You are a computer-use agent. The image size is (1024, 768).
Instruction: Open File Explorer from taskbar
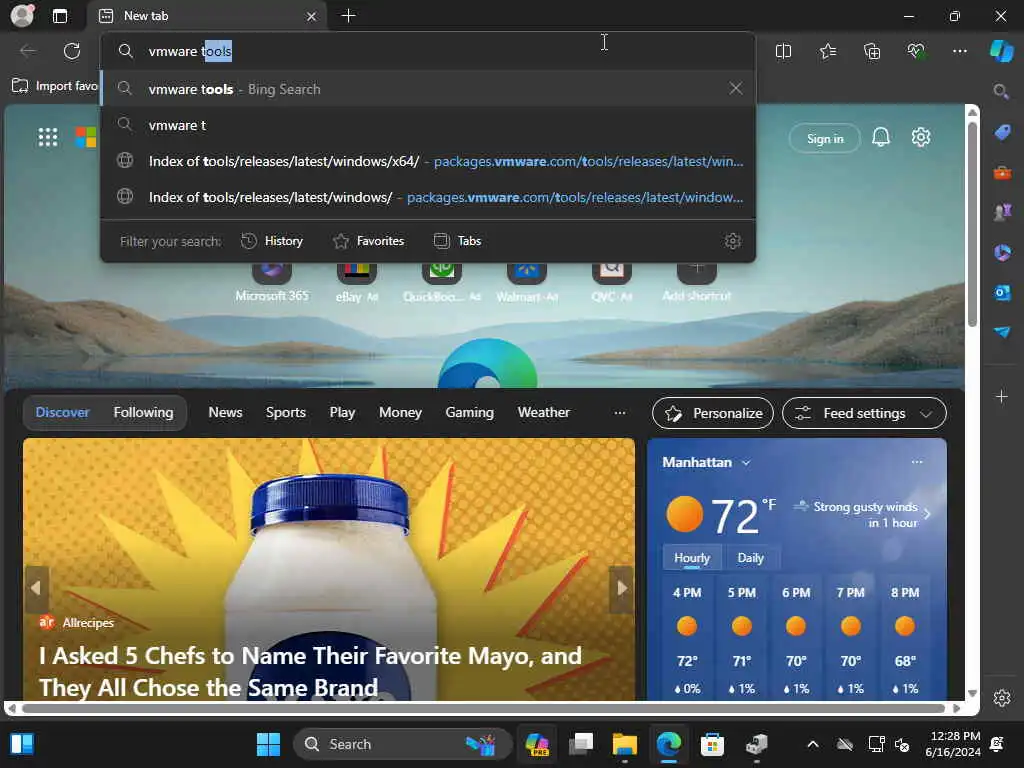(624, 744)
